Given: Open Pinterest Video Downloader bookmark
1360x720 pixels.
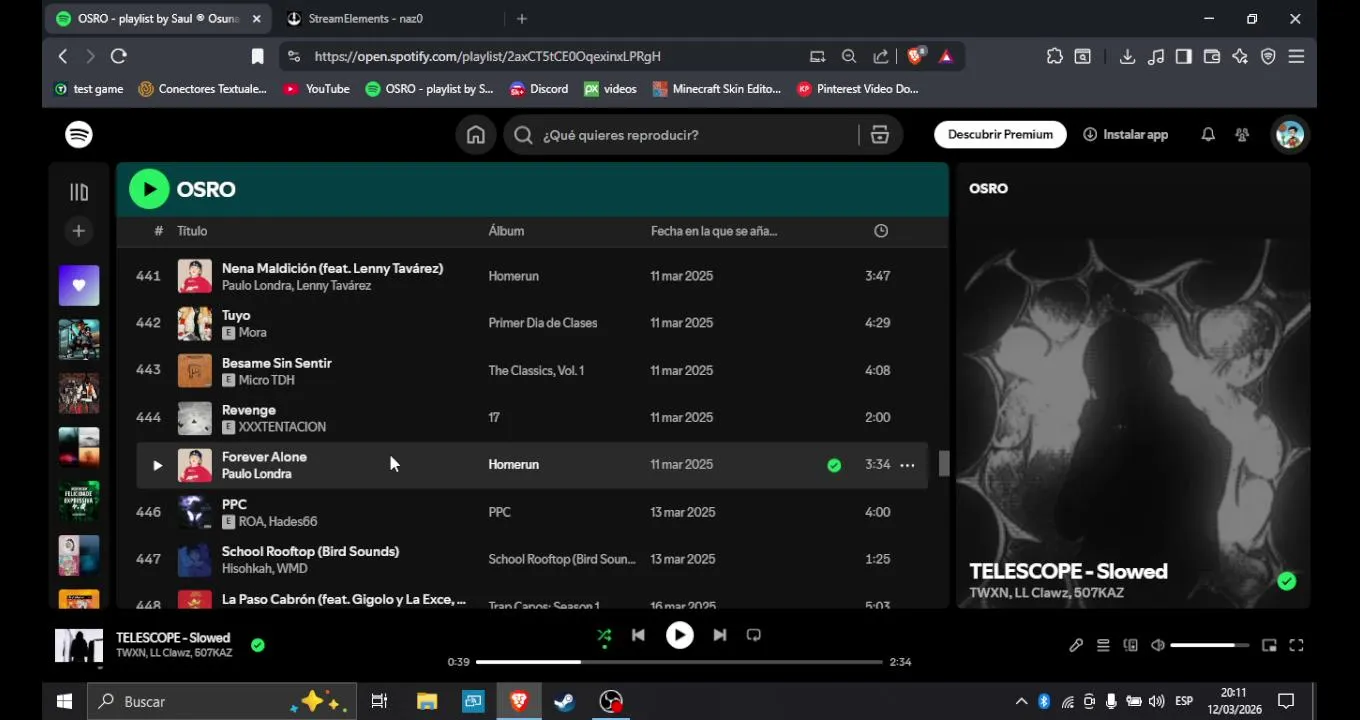Looking at the screenshot, I should pos(857,89).
